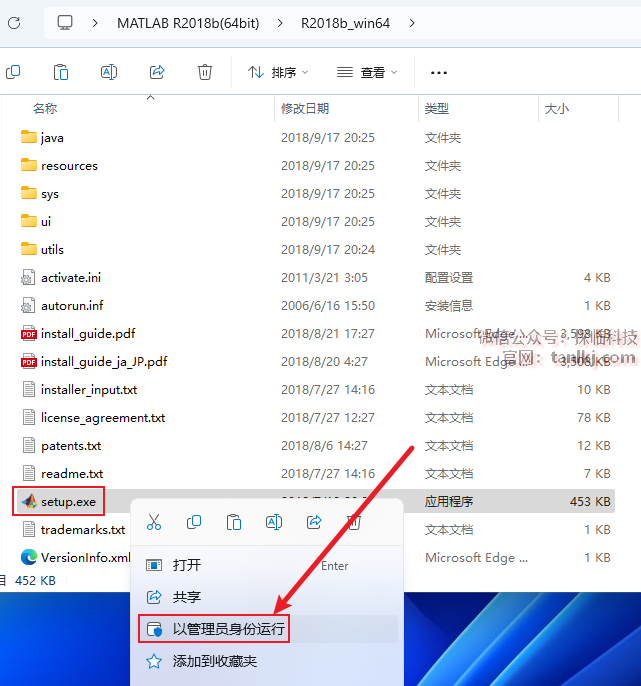Image resolution: width=641 pixels, height=686 pixels.
Task: Open MATLAB R2018b(64bit) breadcrumb folder
Action: click(x=188, y=23)
